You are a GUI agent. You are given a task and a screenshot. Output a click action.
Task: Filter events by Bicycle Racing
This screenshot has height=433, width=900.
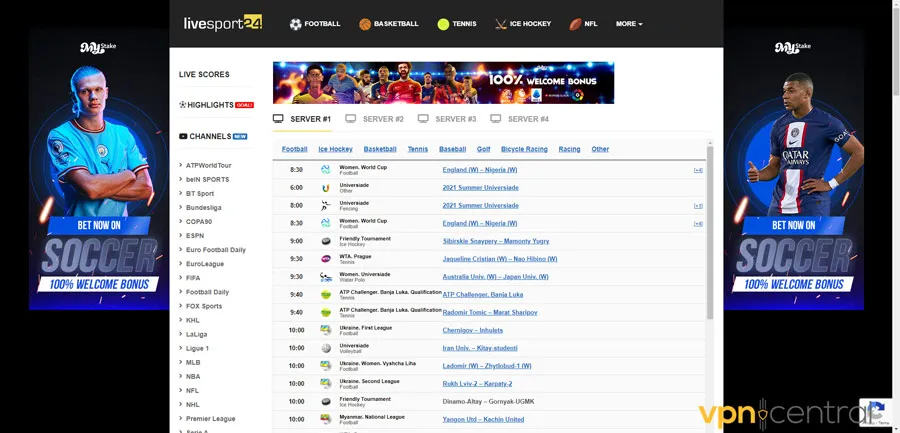524,149
